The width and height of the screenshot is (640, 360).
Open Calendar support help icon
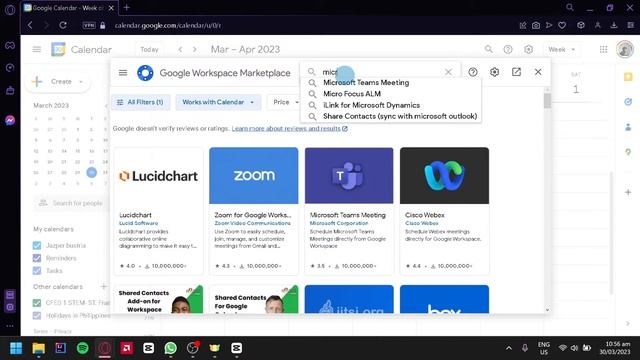[508, 49]
